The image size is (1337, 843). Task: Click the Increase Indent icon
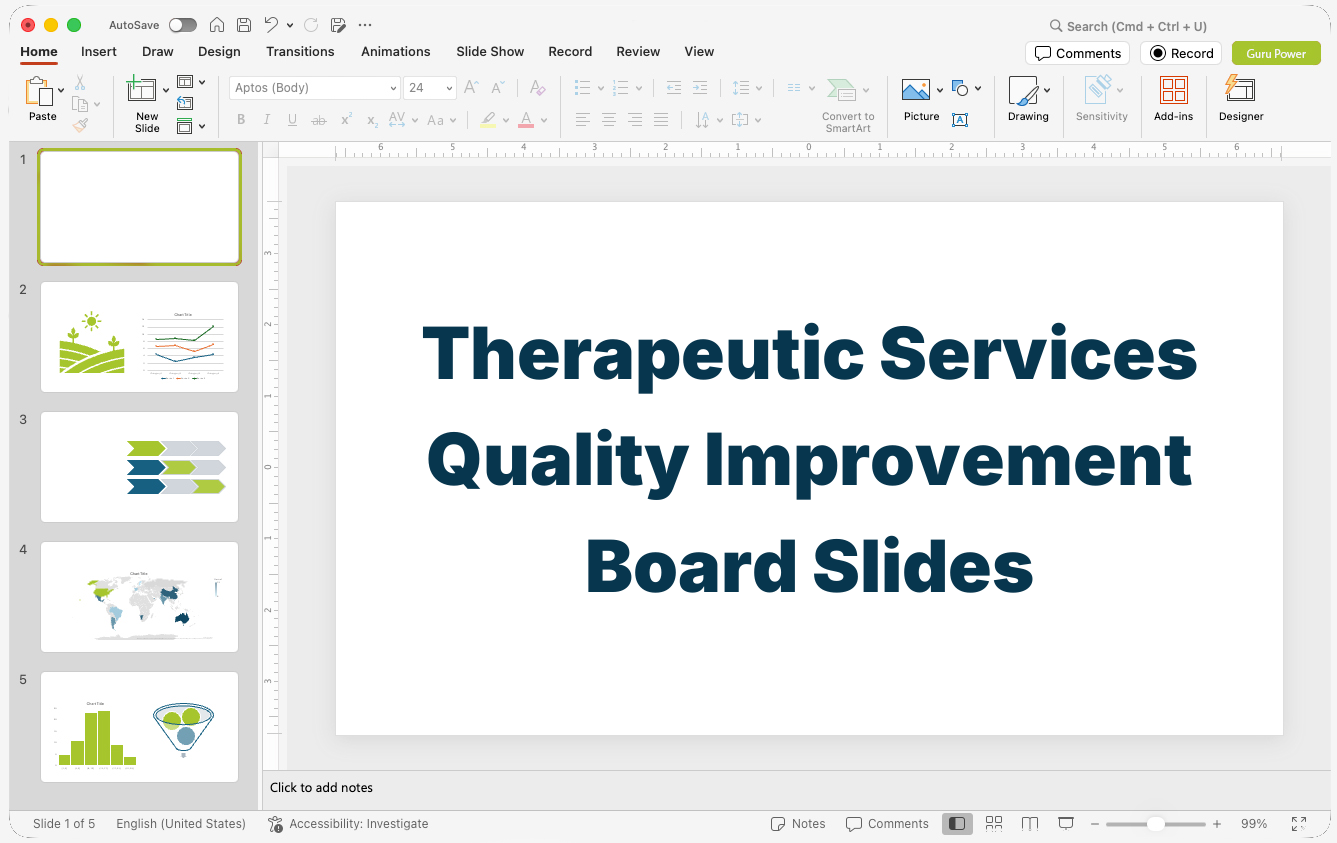[700, 88]
